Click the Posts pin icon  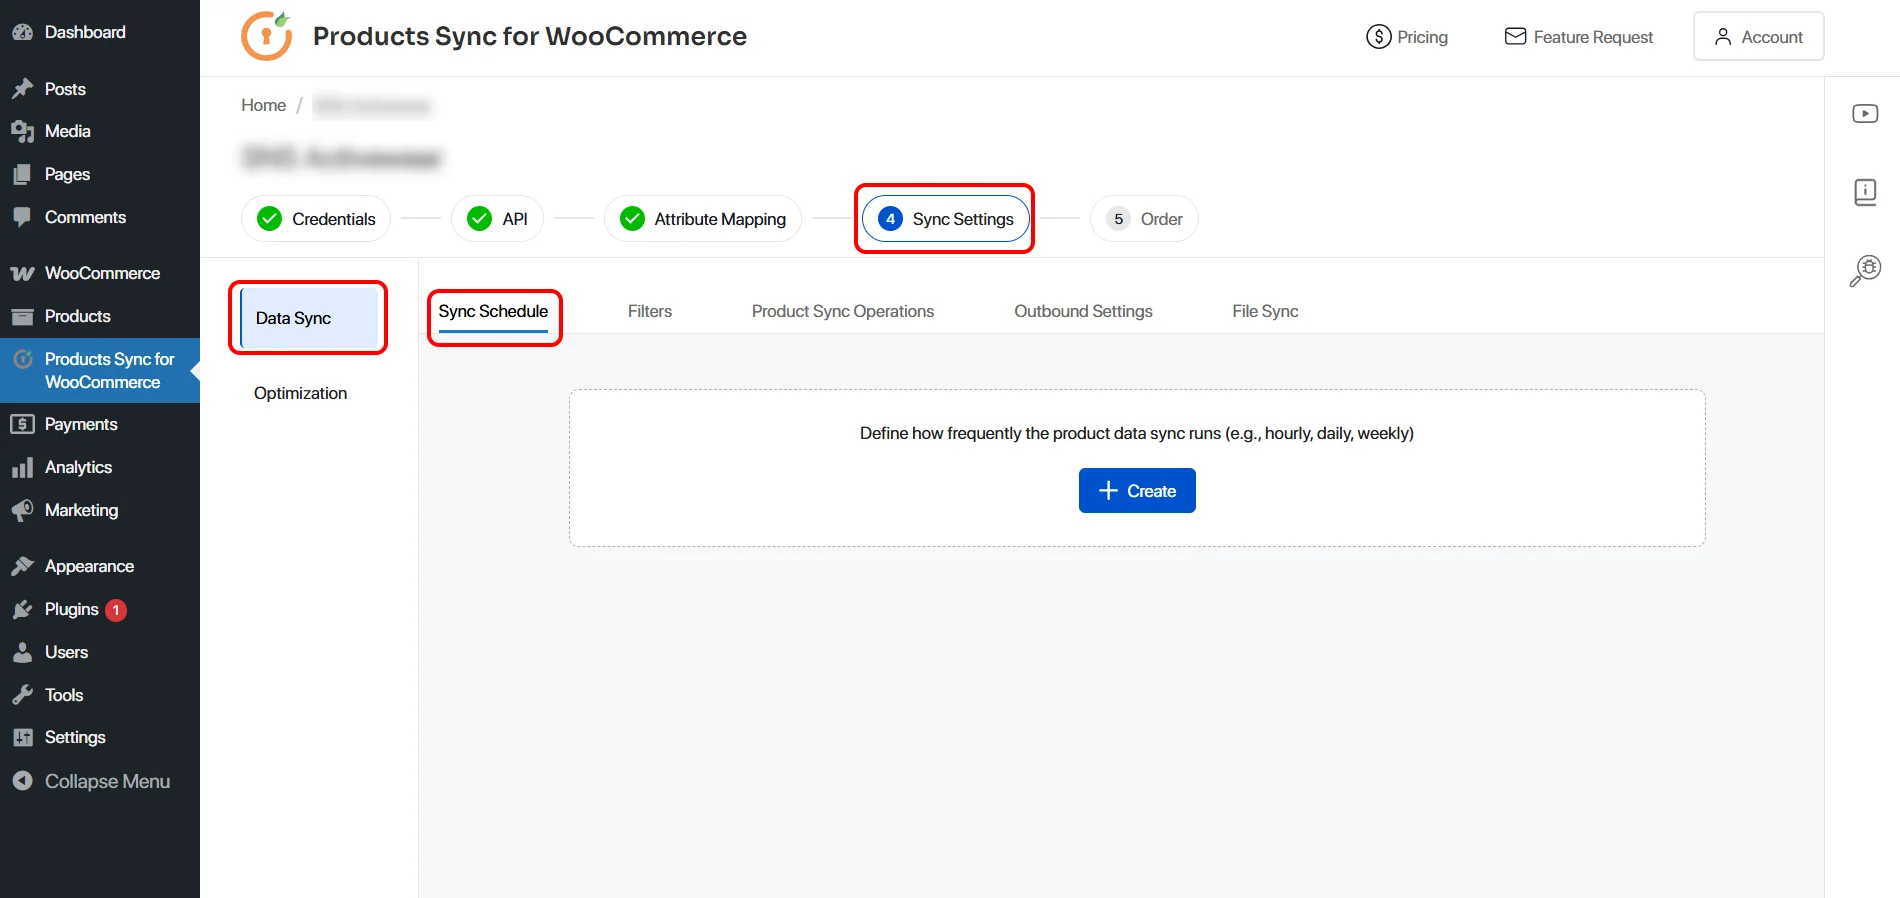pyautogui.click(x=22, y=89)
